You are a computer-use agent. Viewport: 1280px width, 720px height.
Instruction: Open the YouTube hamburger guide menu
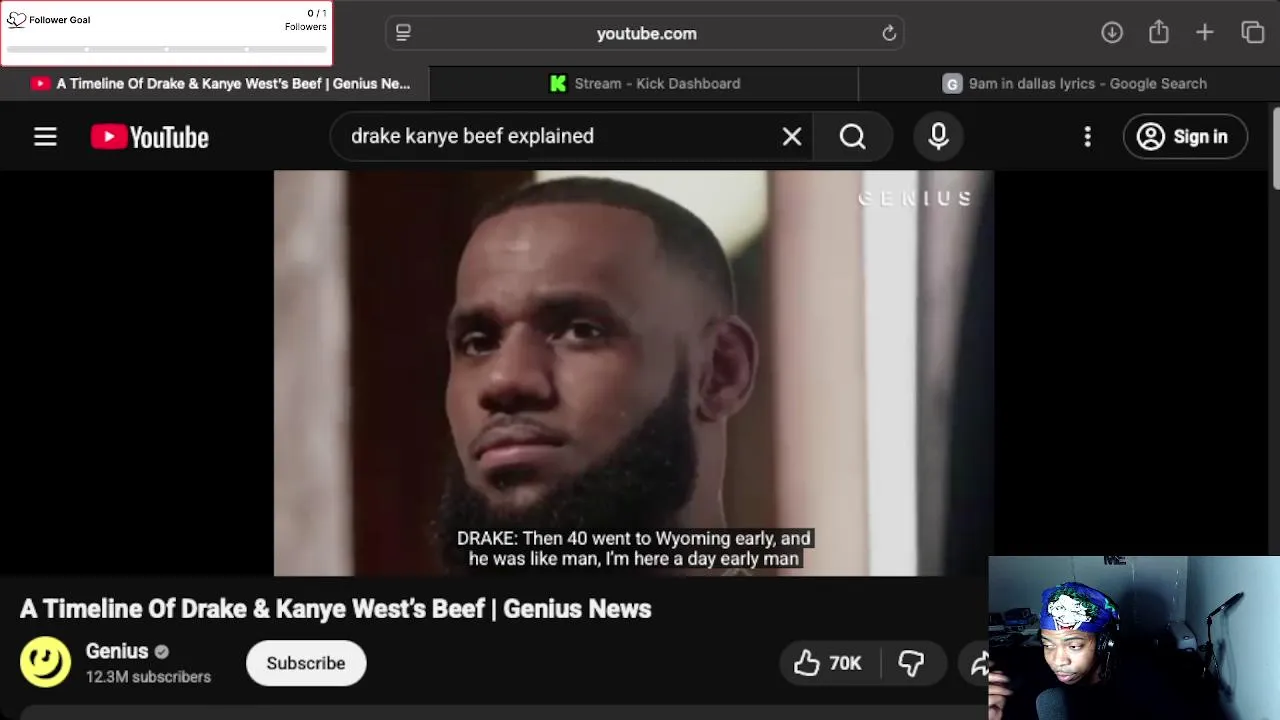coord(45,137)
